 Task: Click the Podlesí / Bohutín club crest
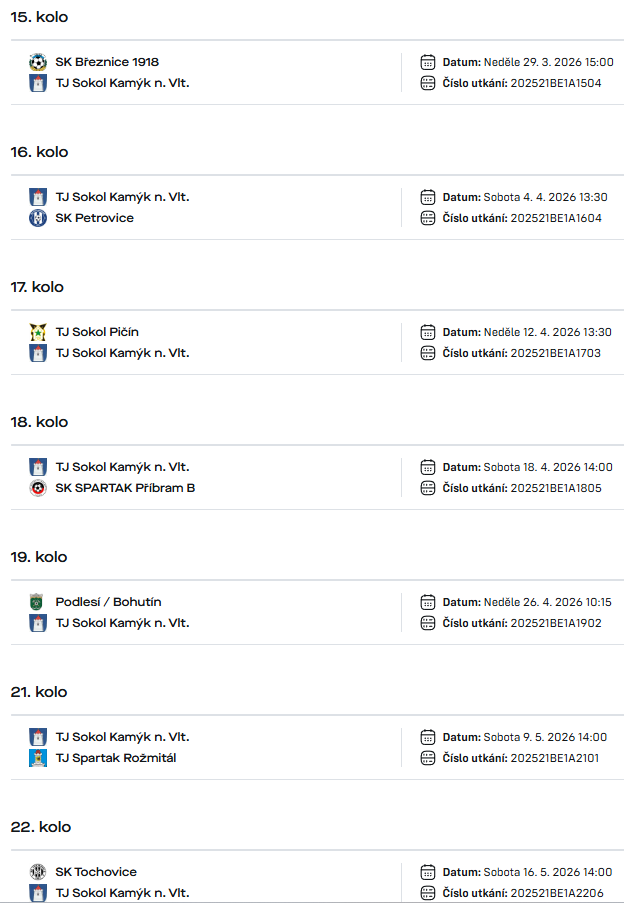[38, 602]
